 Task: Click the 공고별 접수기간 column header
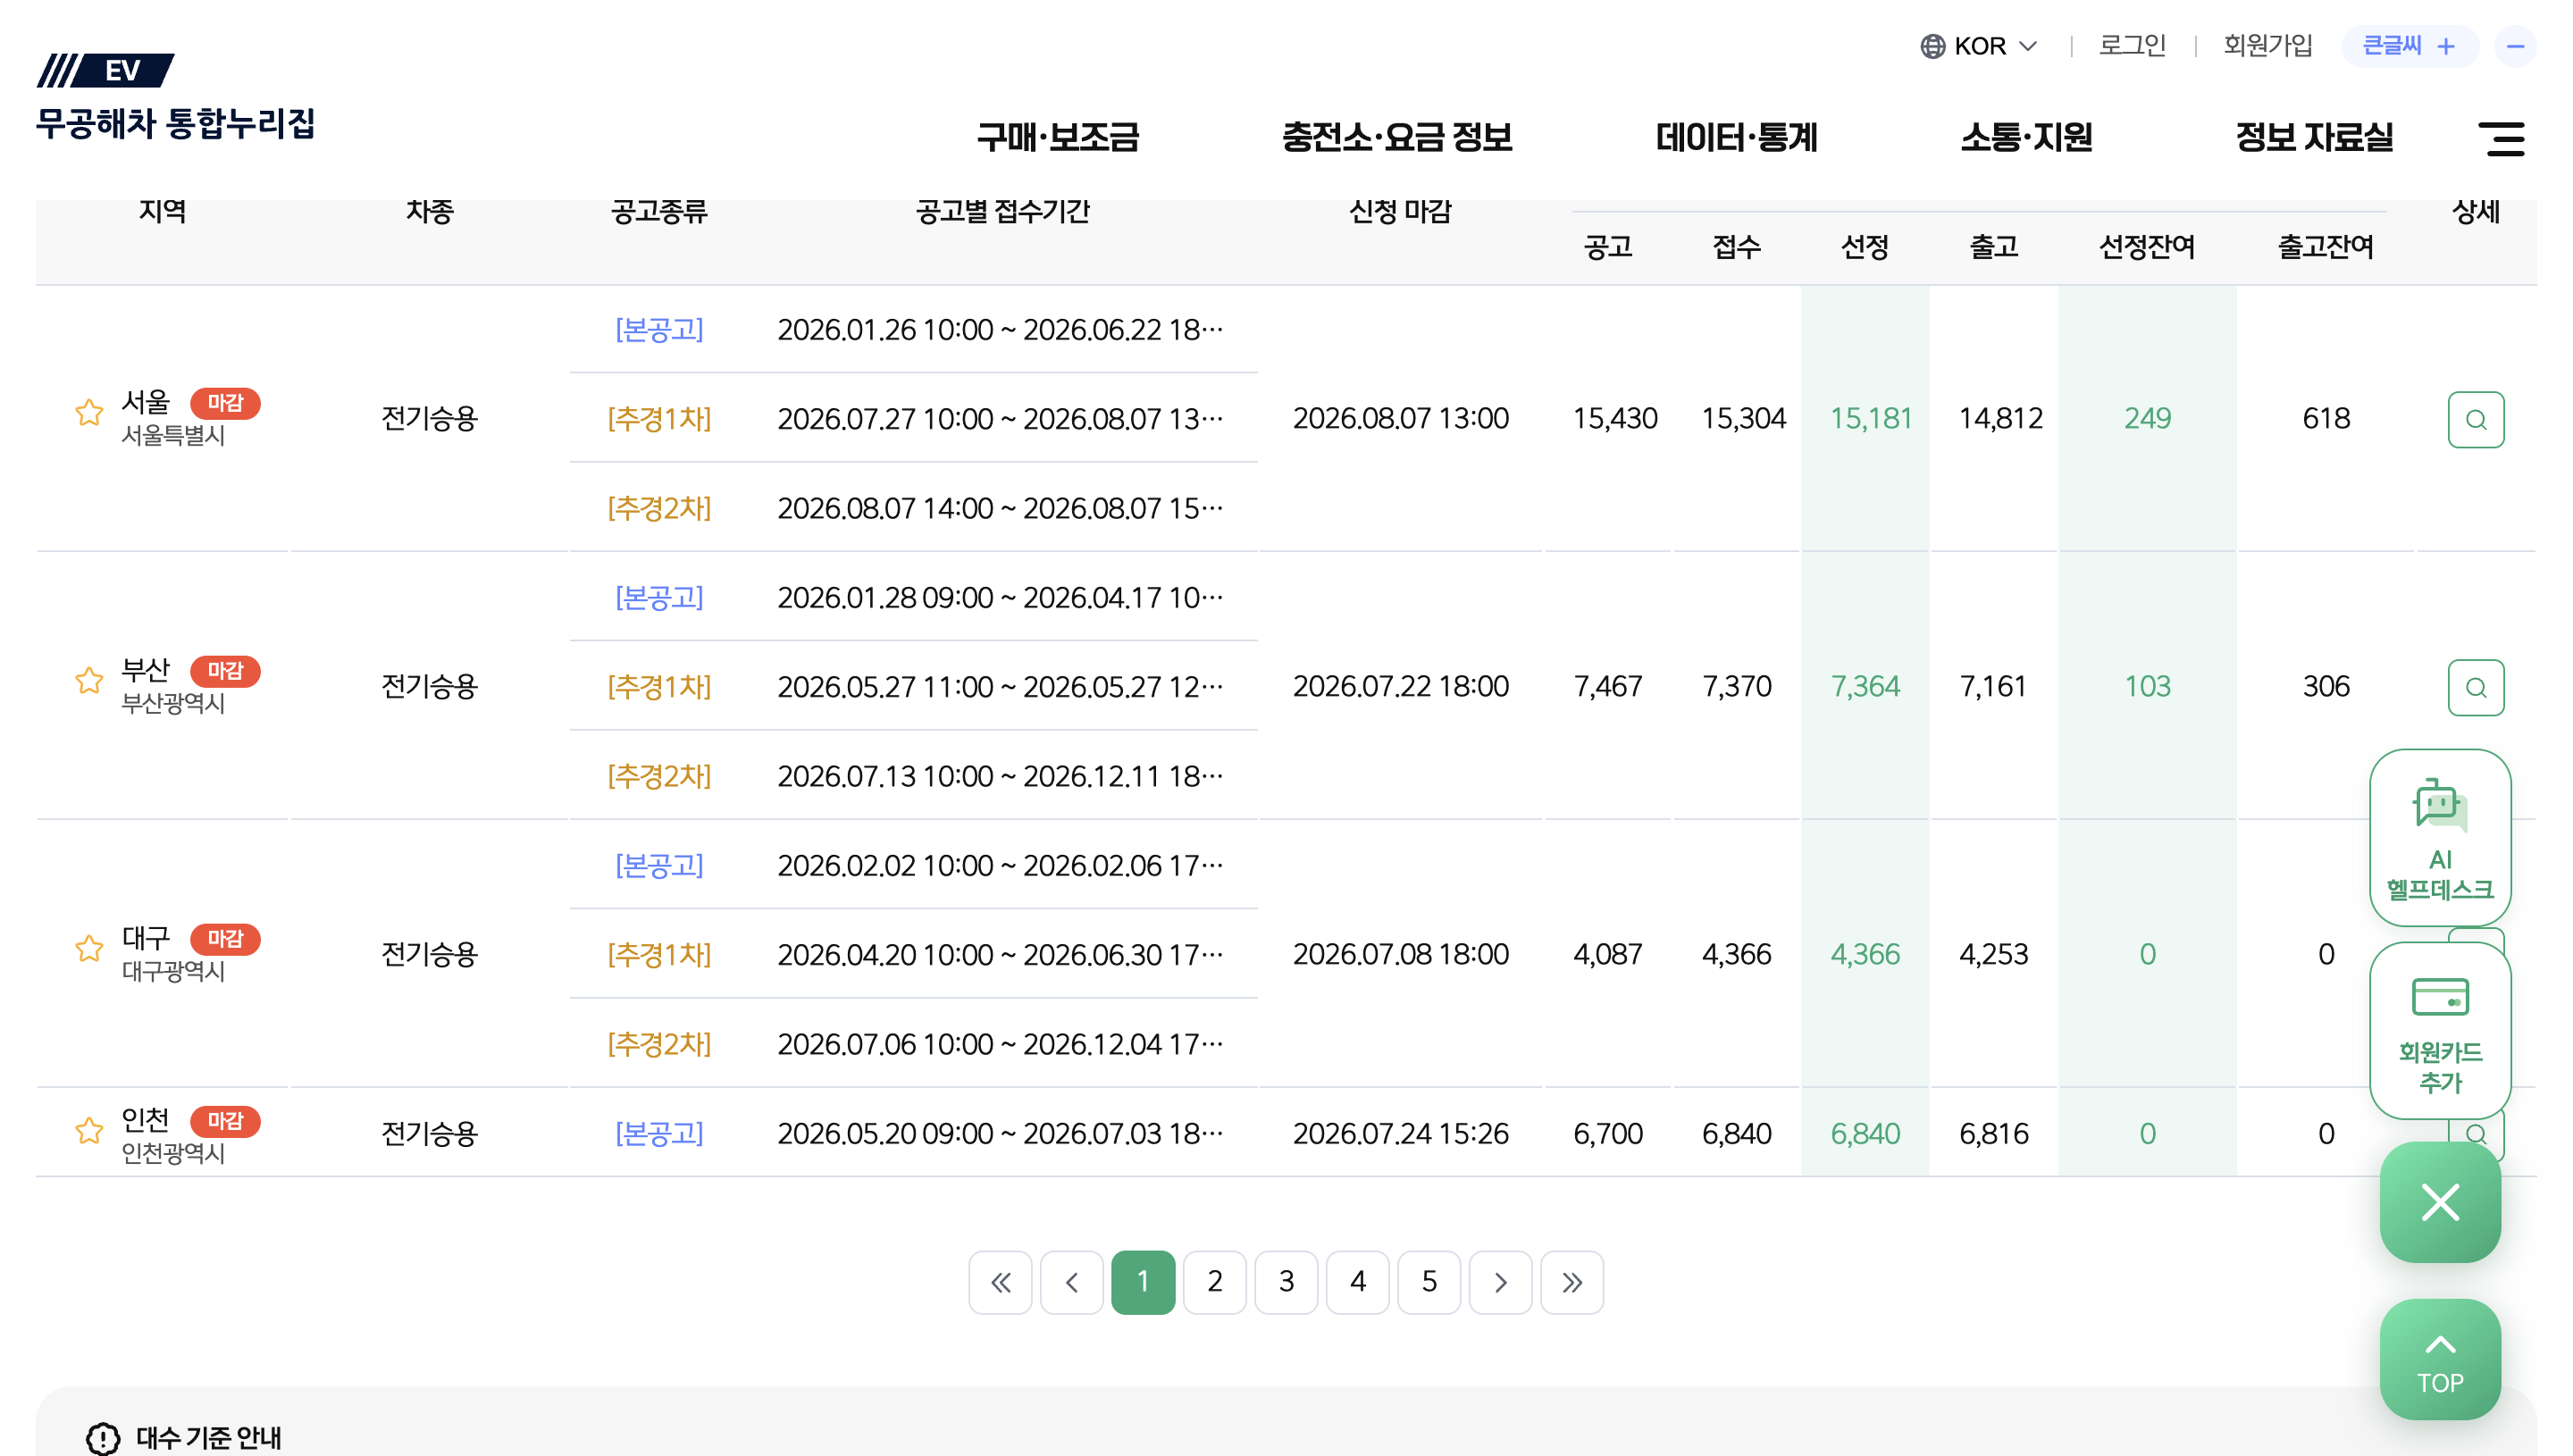(1002, 212)
